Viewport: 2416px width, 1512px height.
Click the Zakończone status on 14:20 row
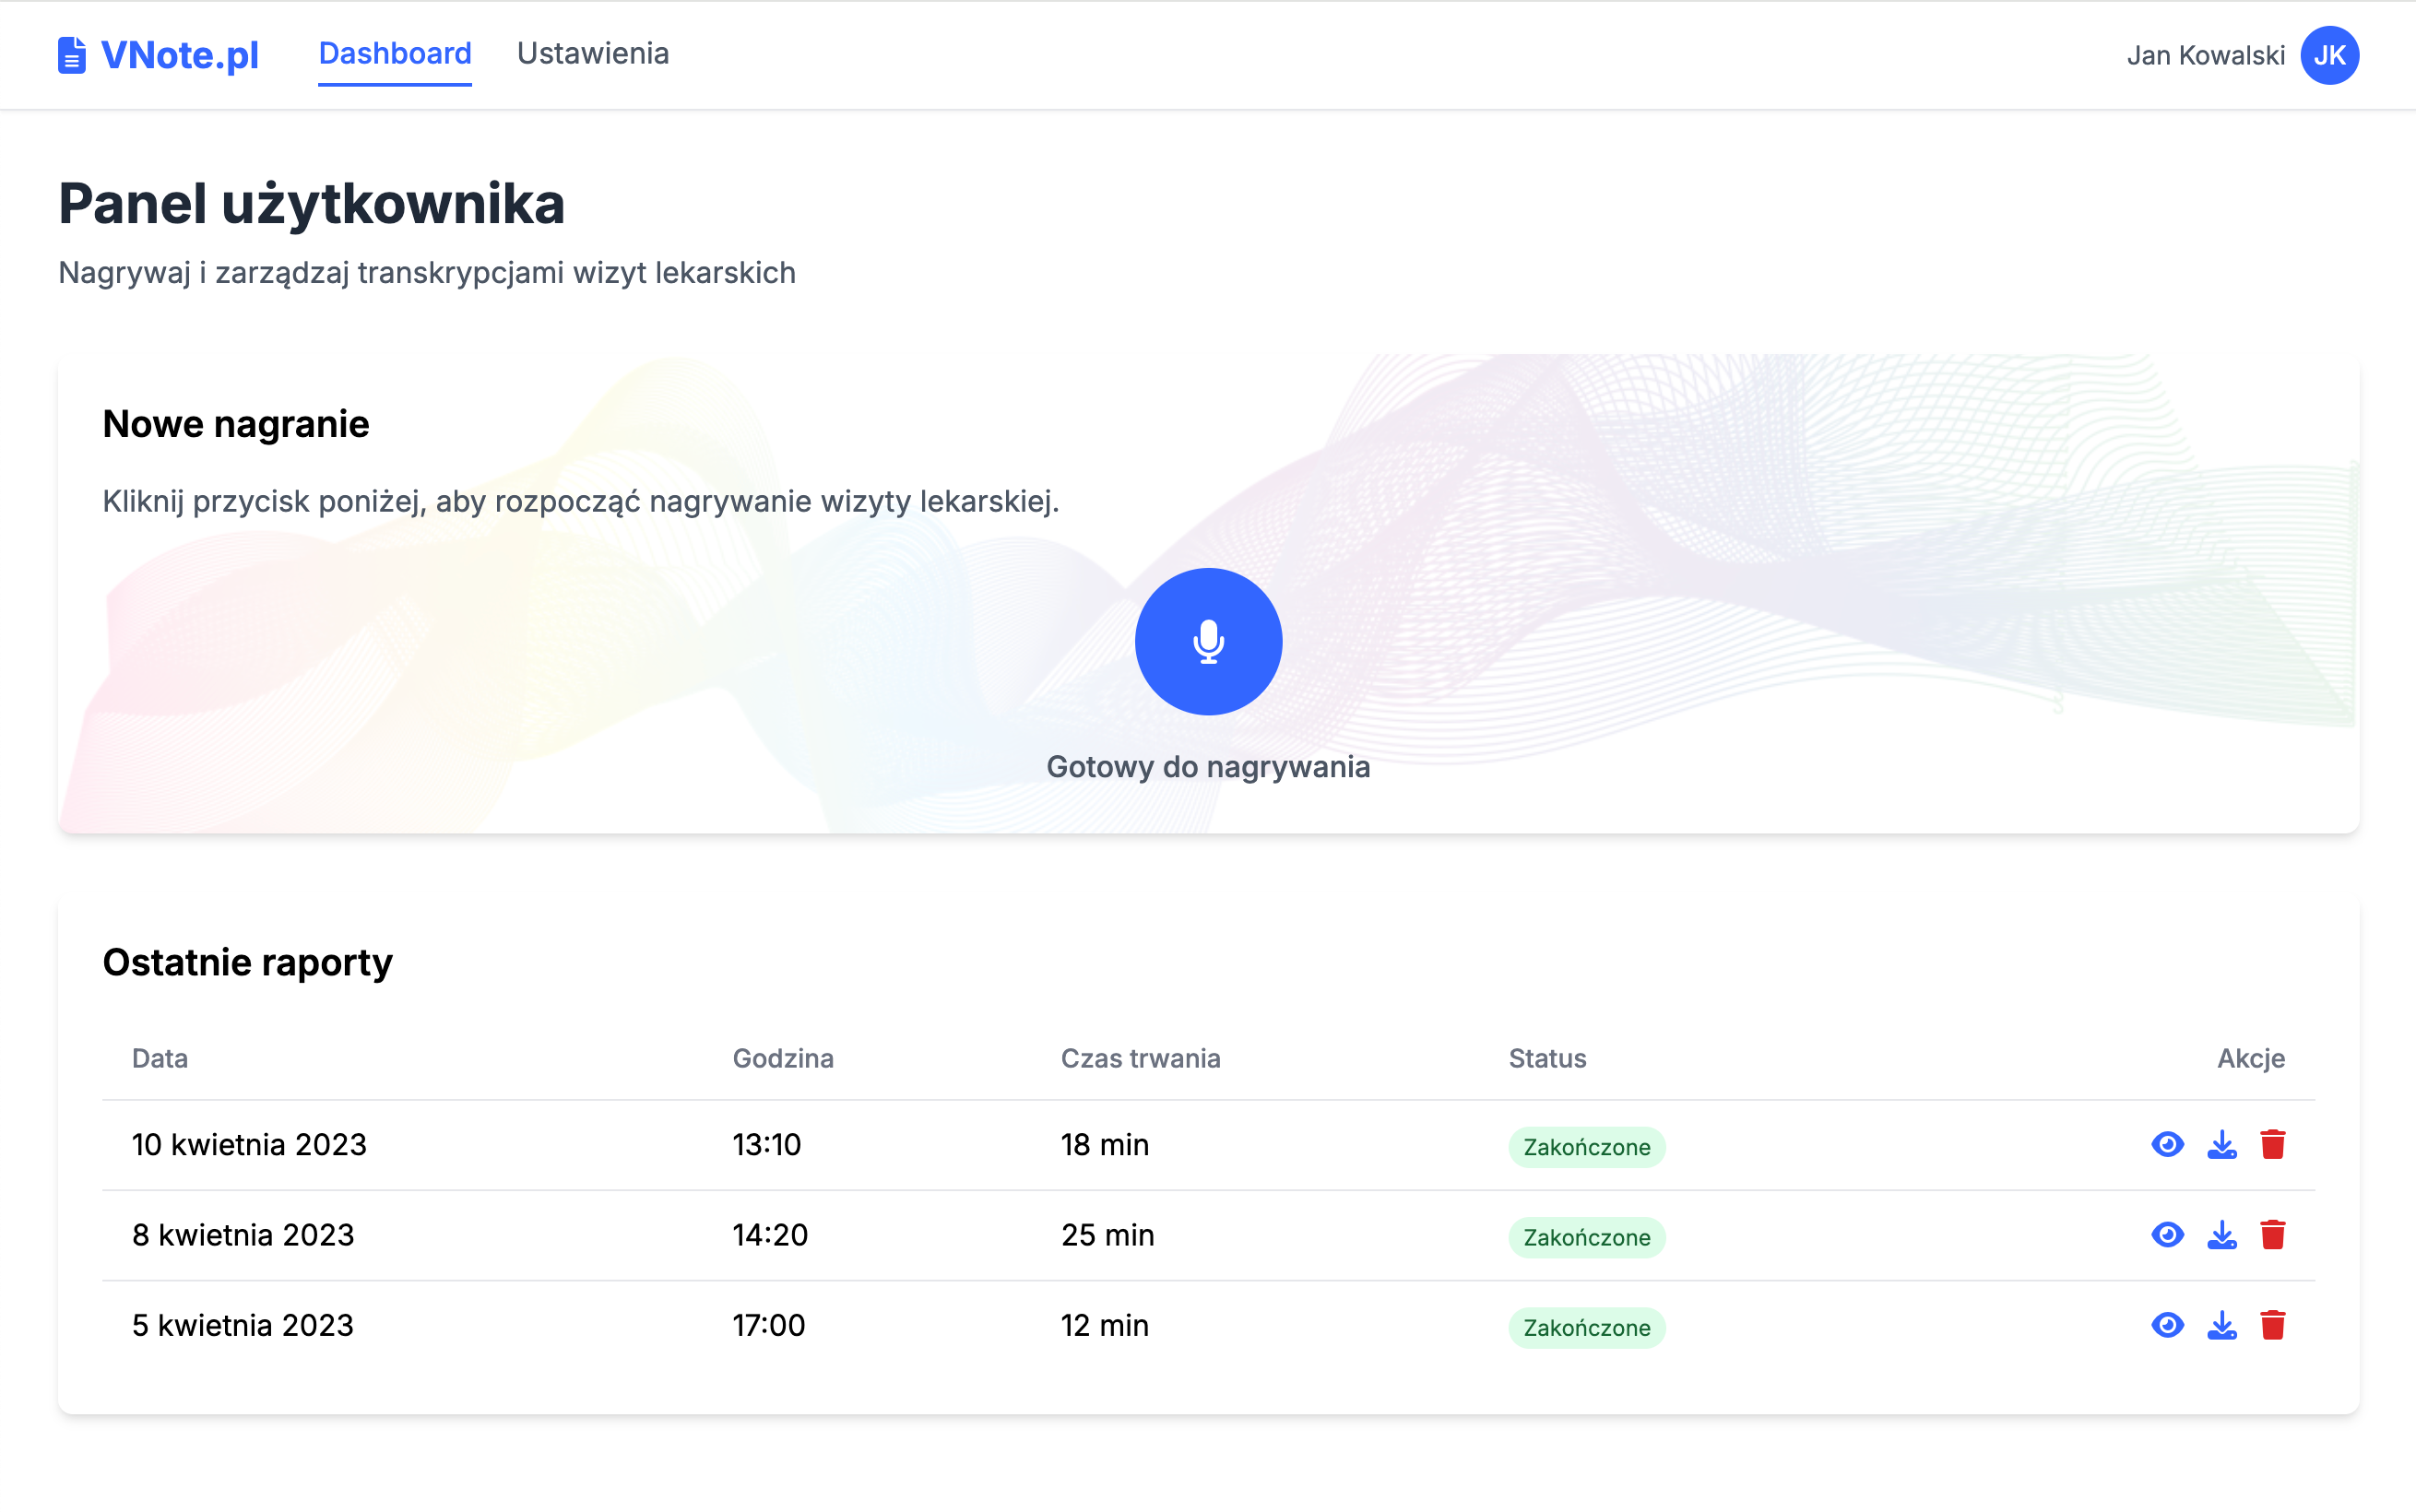pos(1586,1237)
